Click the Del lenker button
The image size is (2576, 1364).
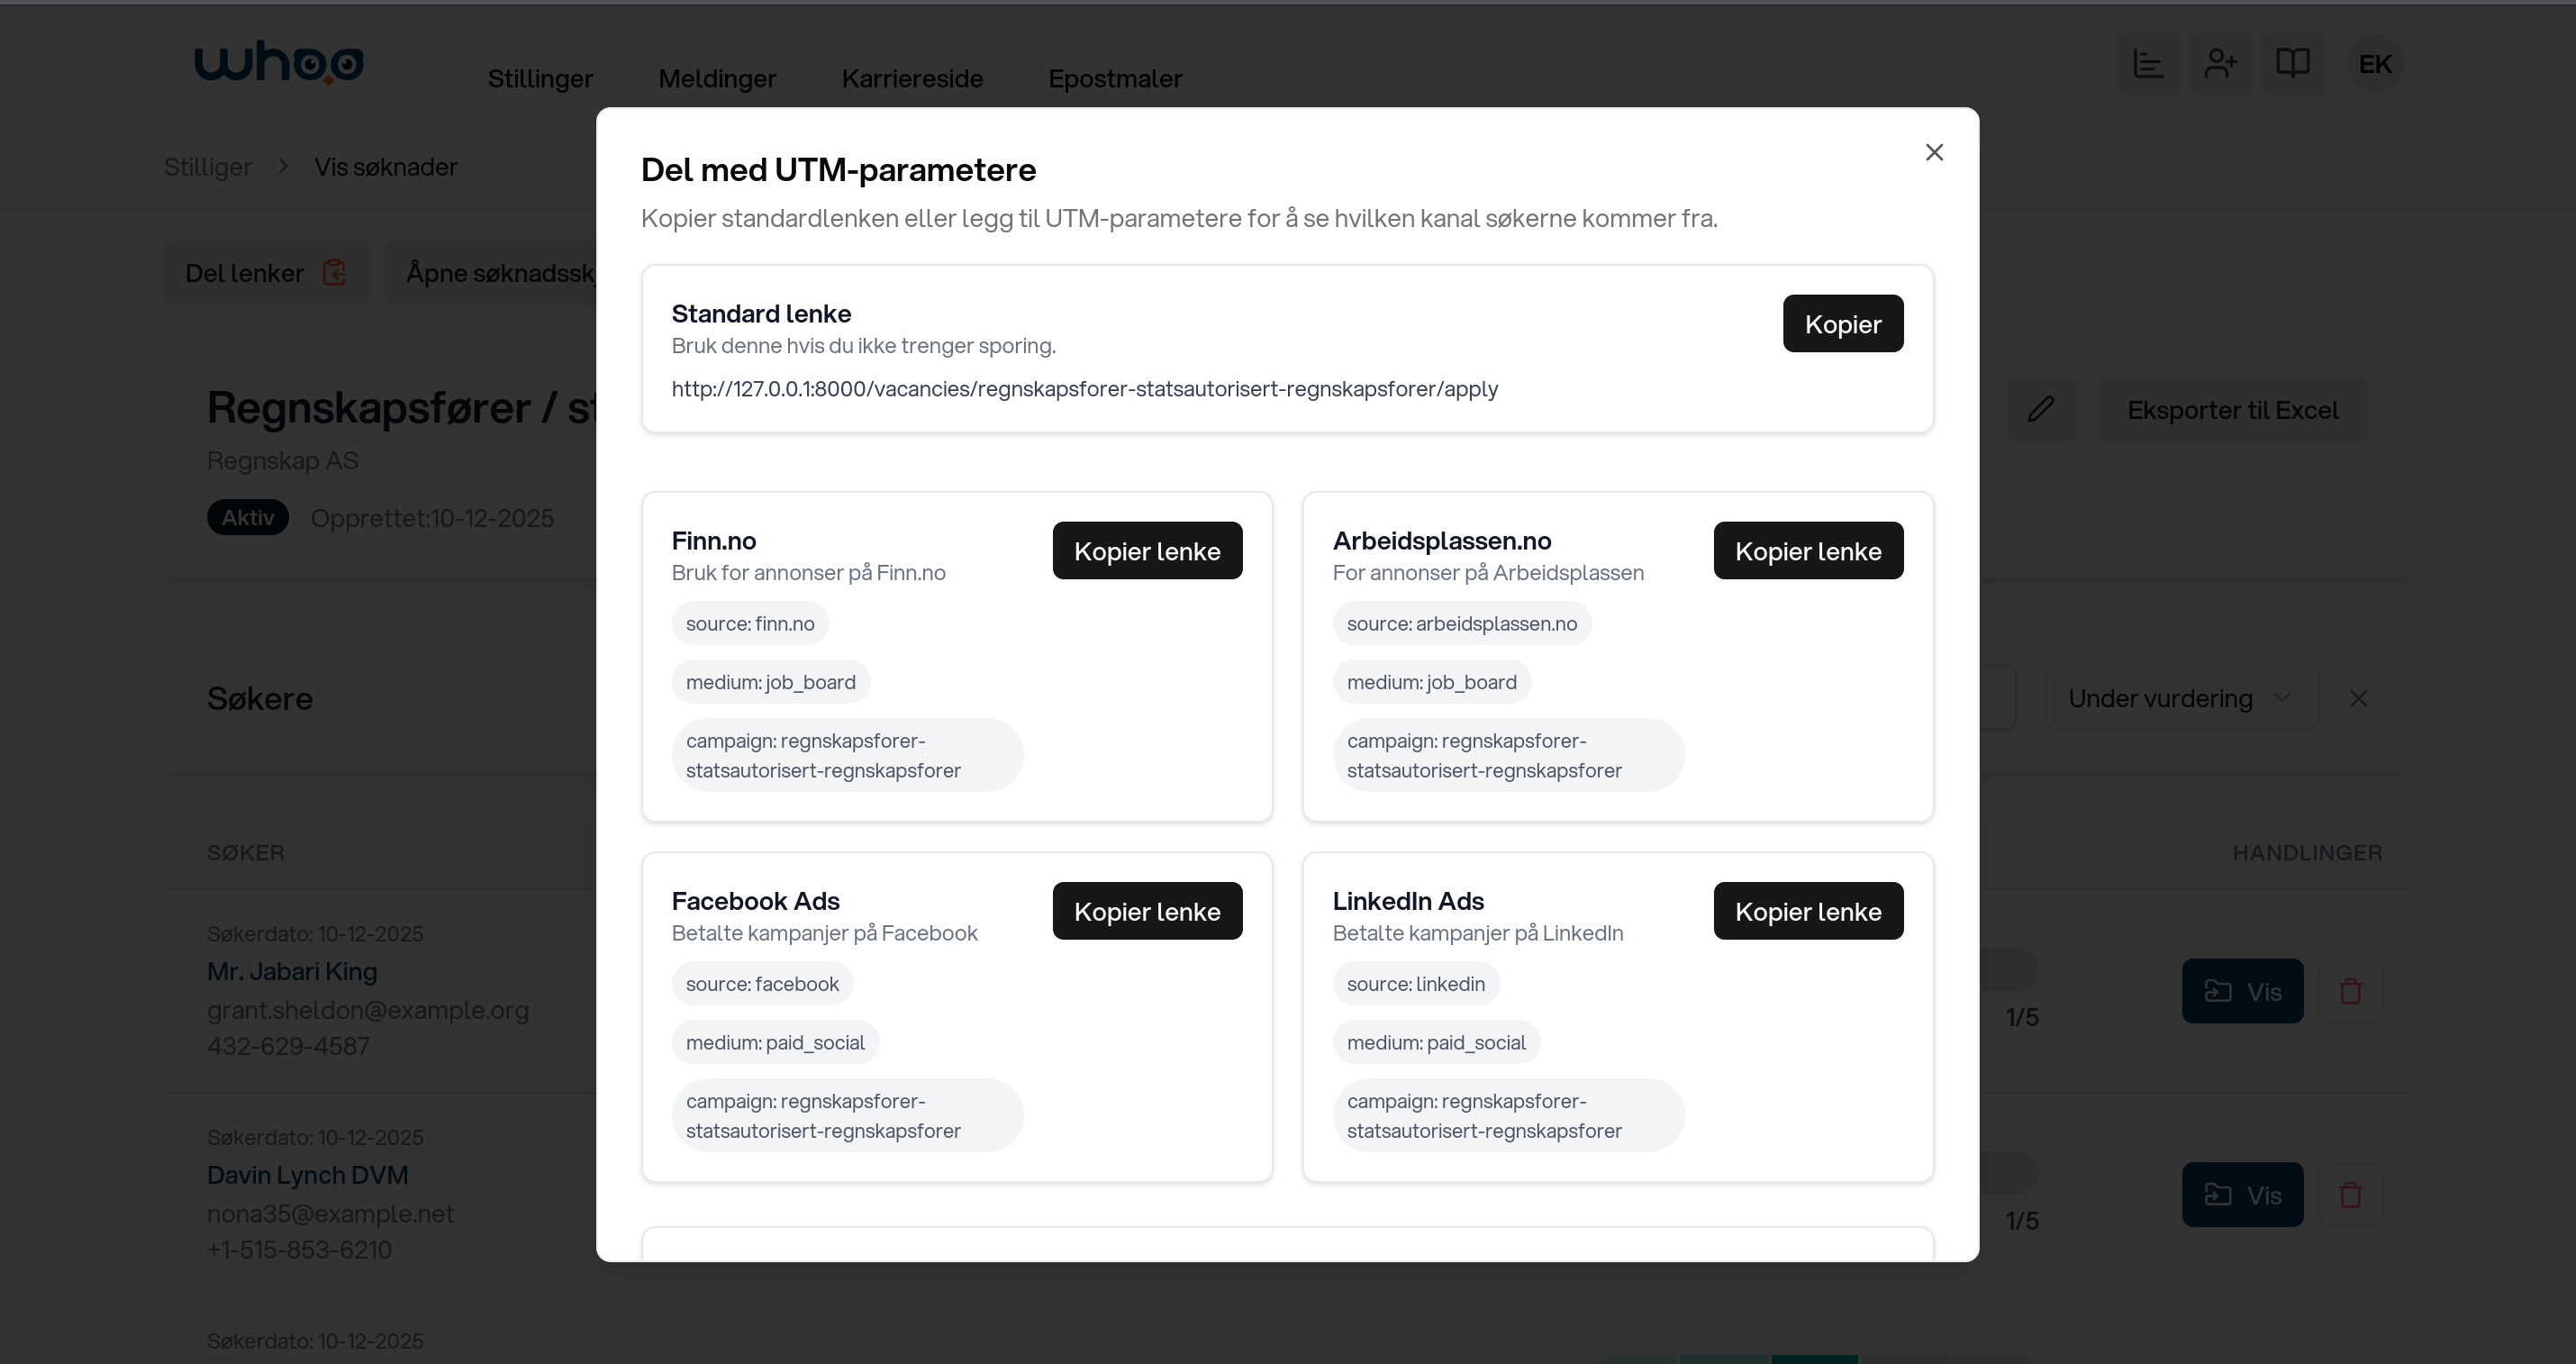pos(266,273)
